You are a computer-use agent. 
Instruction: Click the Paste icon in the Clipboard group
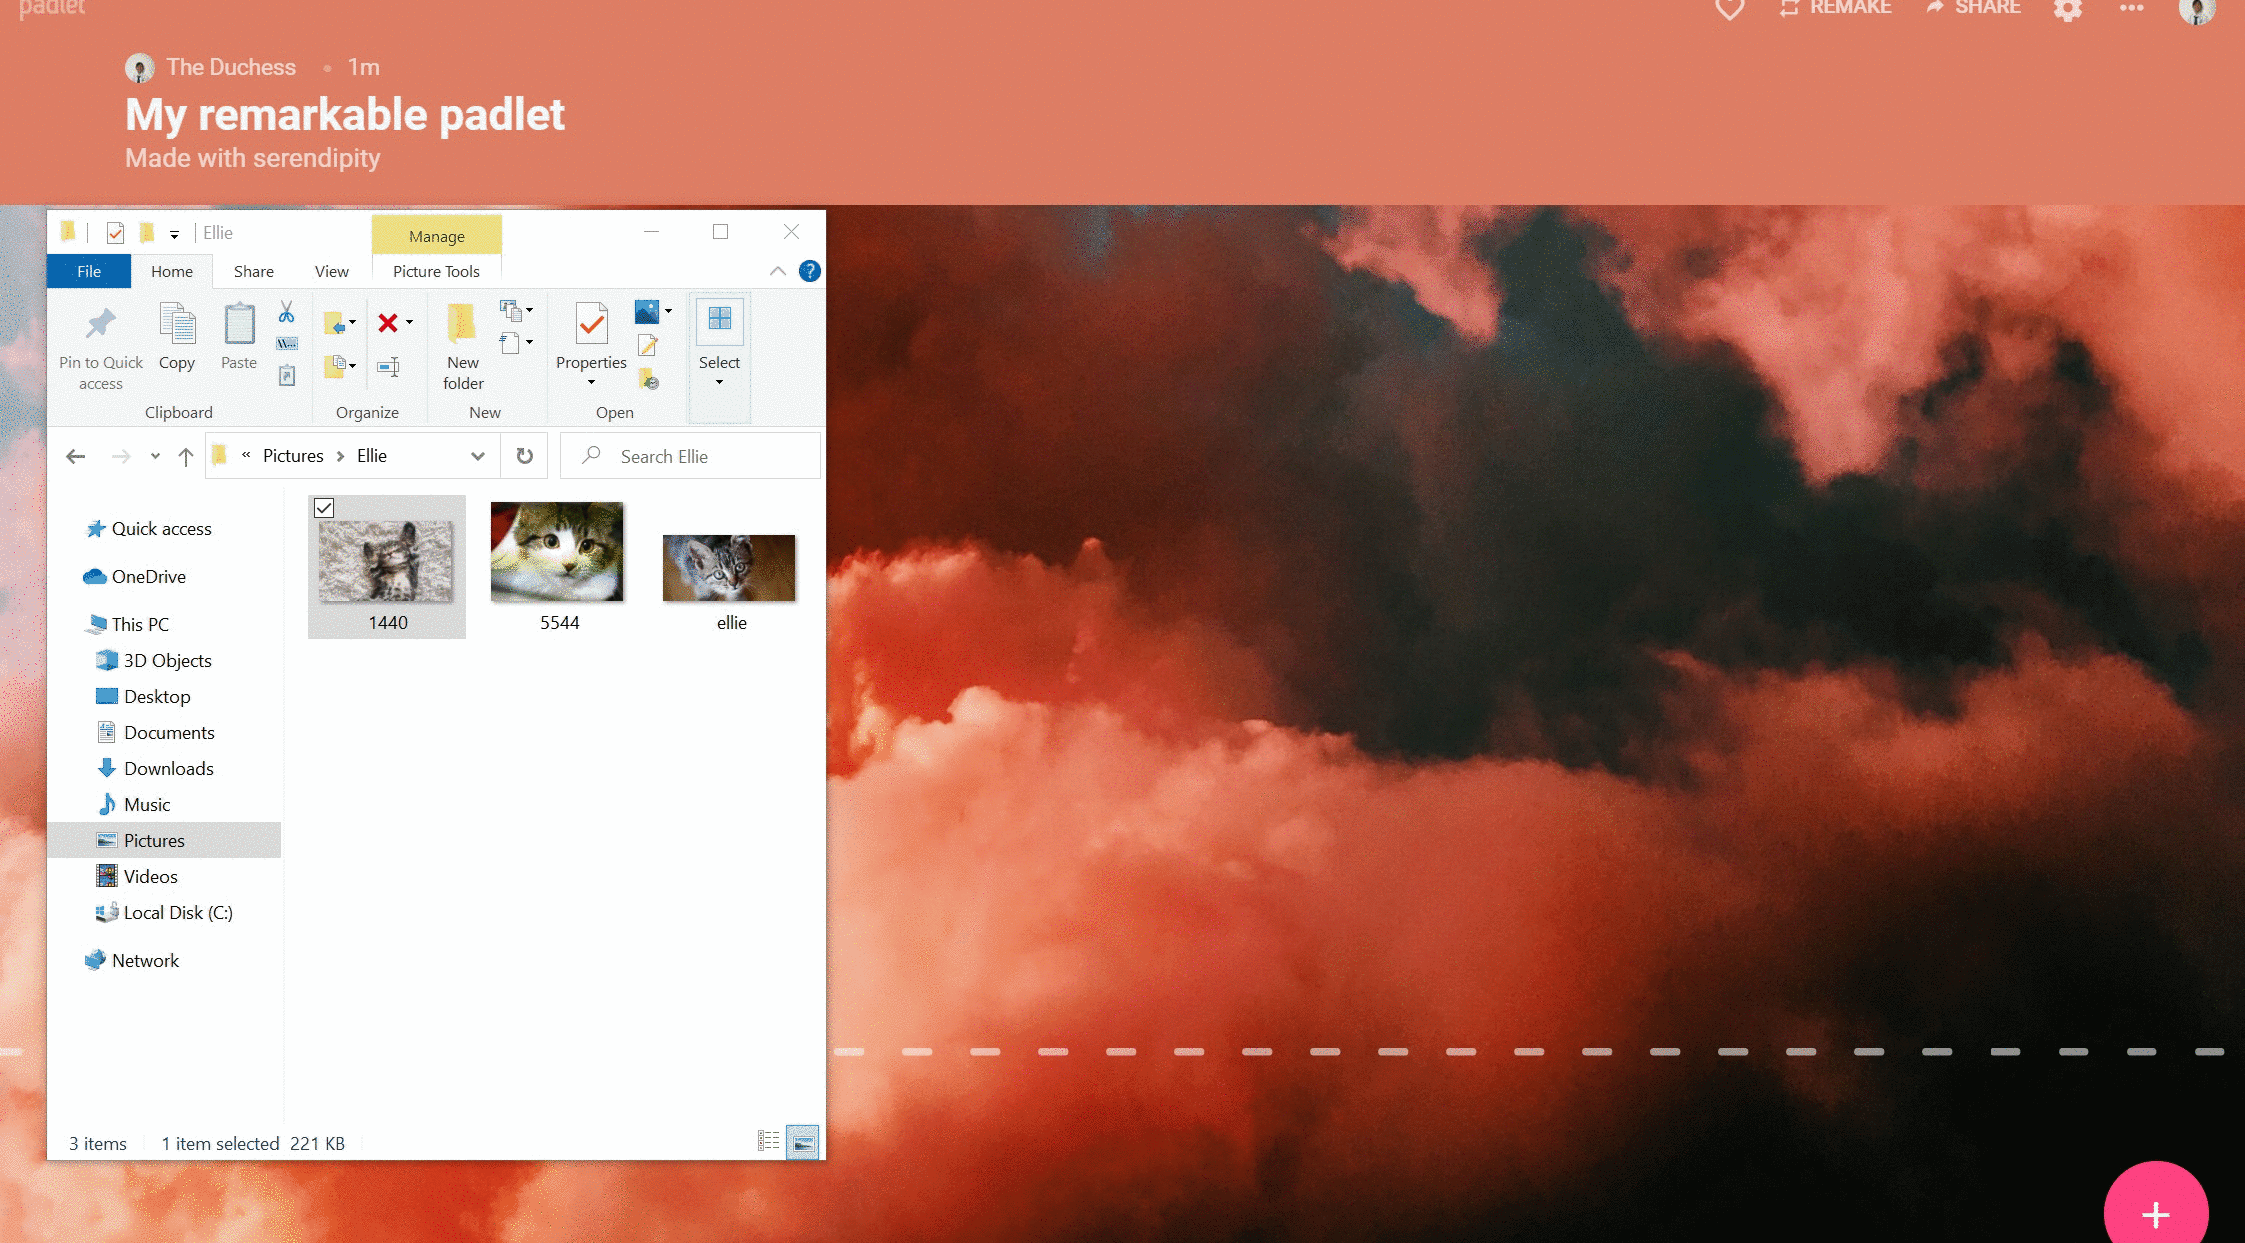pyautogui.click(x=239, y=324)
